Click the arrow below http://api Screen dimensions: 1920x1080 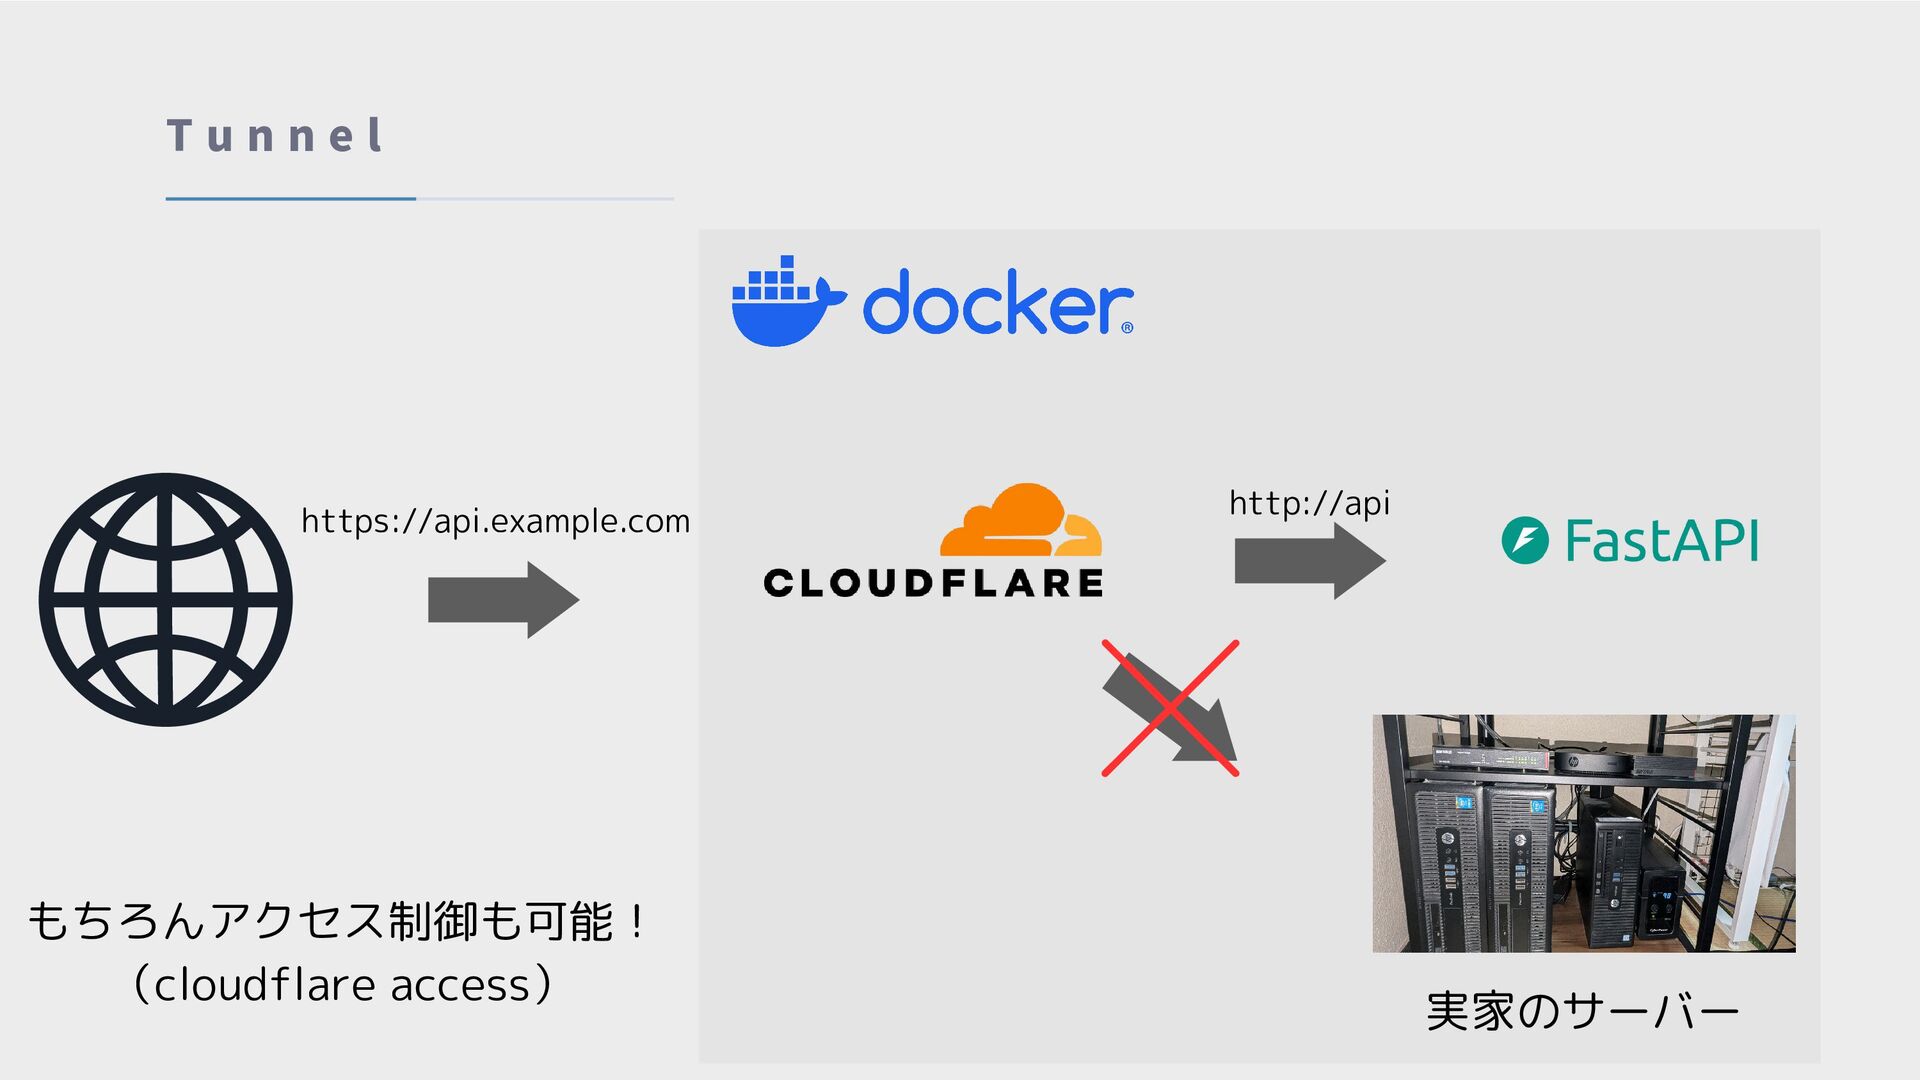(1310, 561)
